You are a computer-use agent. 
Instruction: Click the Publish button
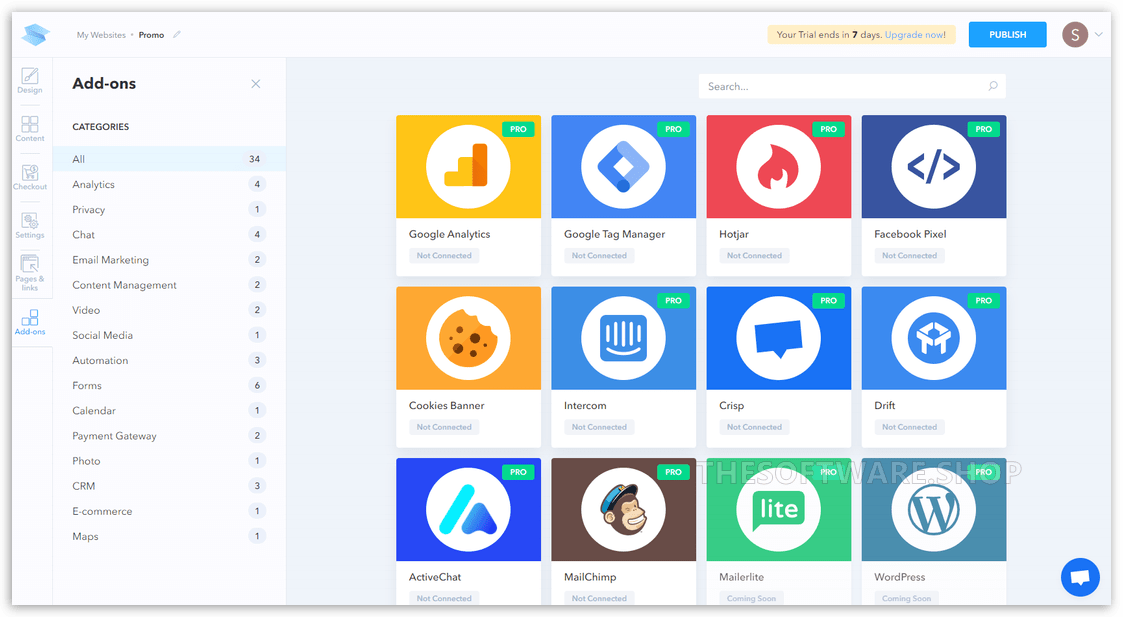(x=1007, y=34)
